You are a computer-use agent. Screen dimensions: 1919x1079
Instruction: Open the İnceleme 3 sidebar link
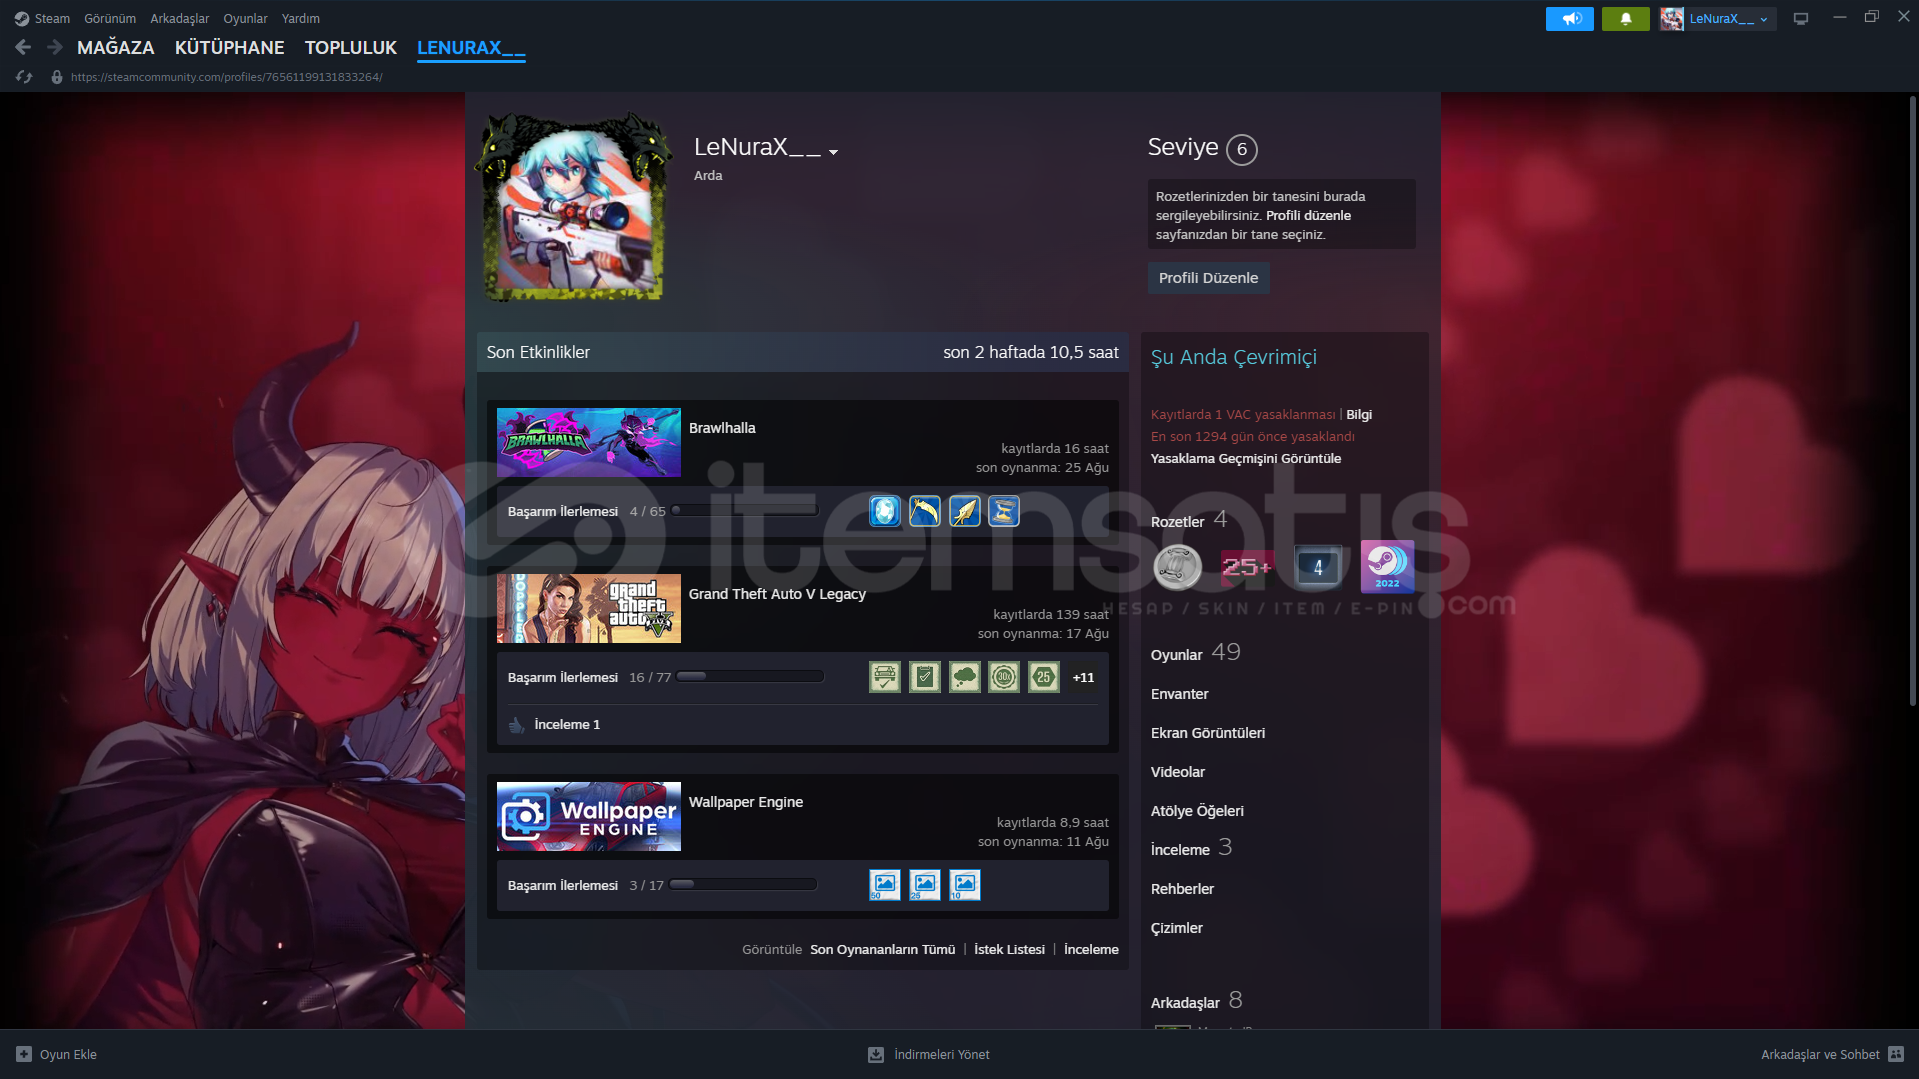point(1192,848)
